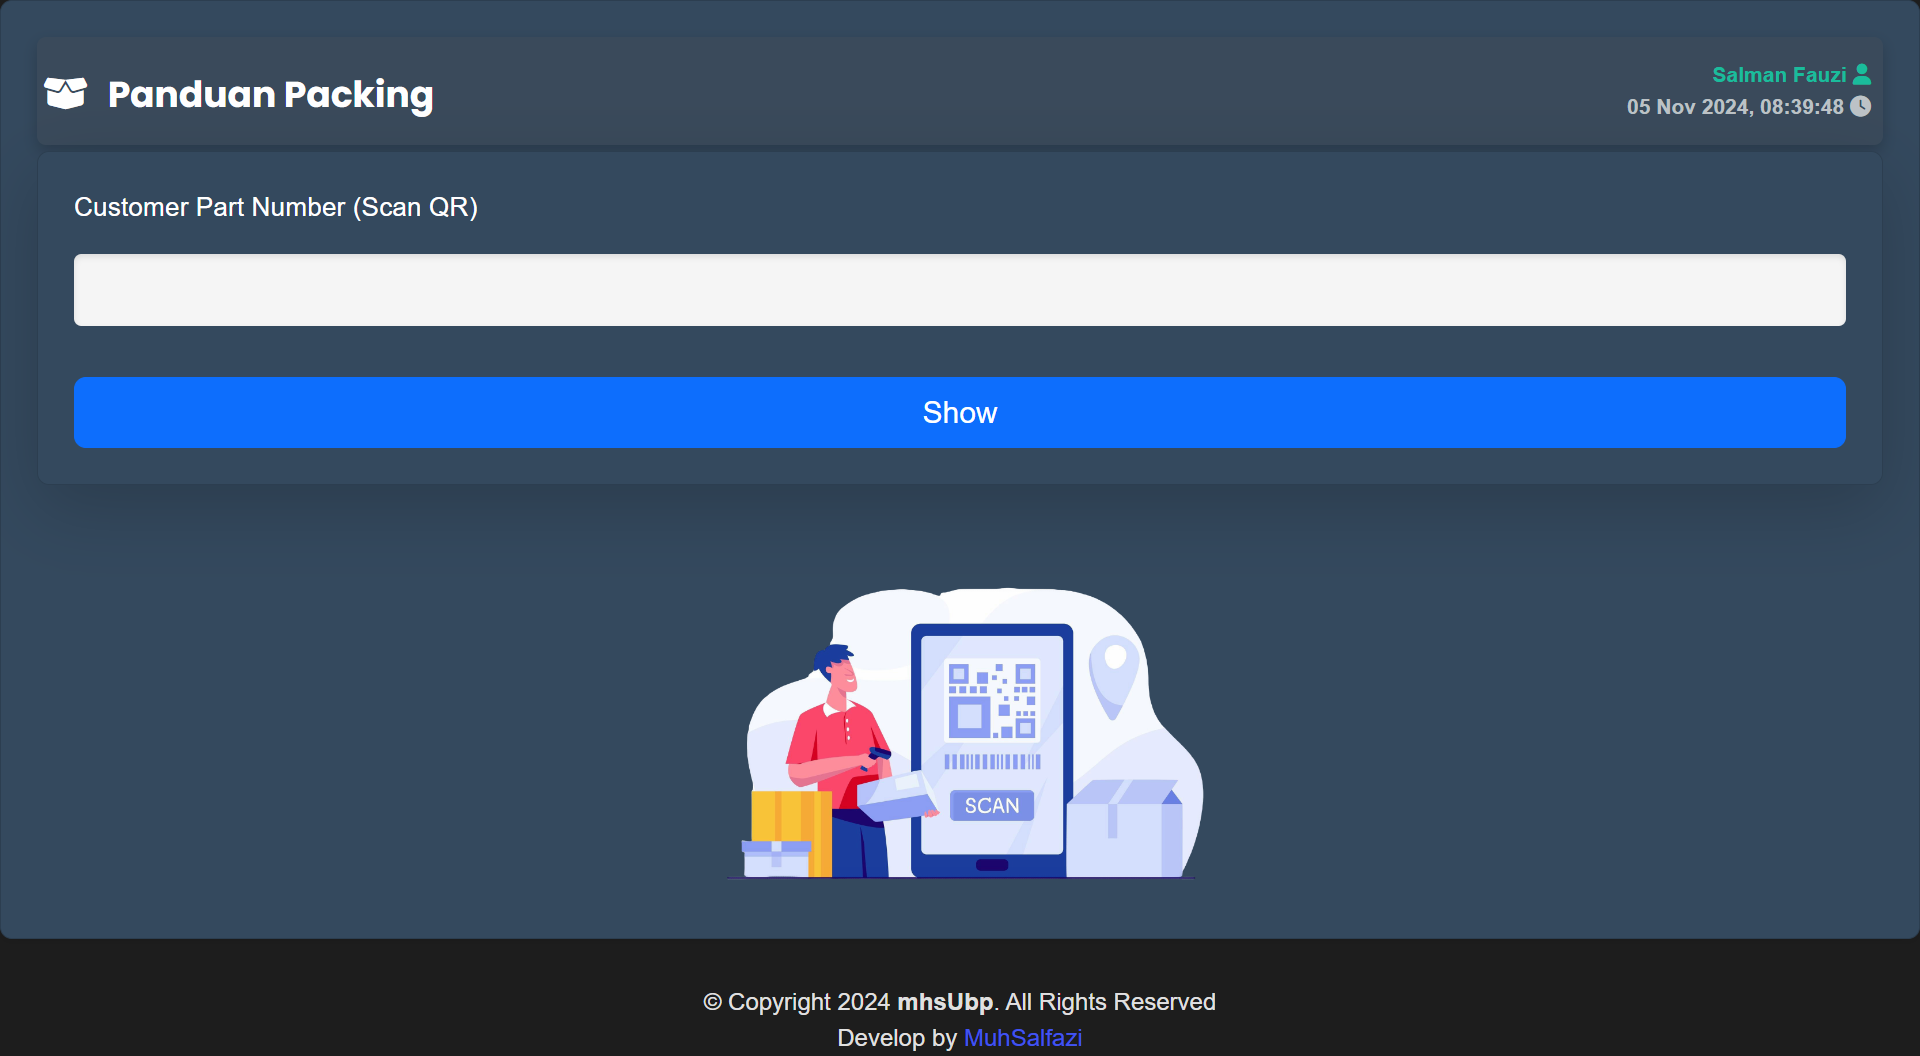Screen dimensions: 1920x1056
Task: Click the Customer Part Number (Scan QR) label
Action: pos(276,207)
